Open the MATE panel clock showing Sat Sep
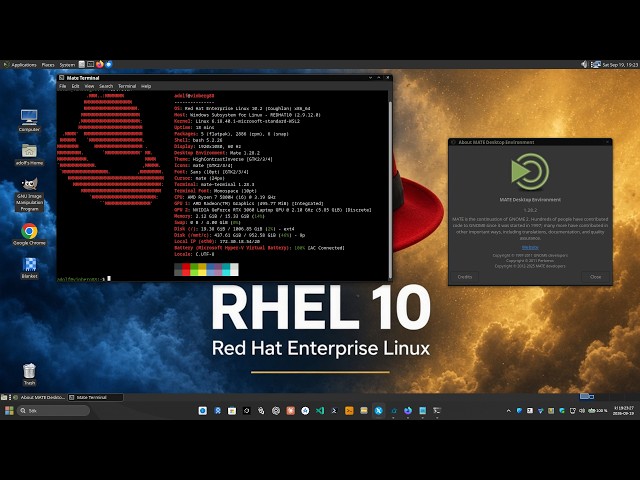Screen dimensions: 640x480 point(620,64)
